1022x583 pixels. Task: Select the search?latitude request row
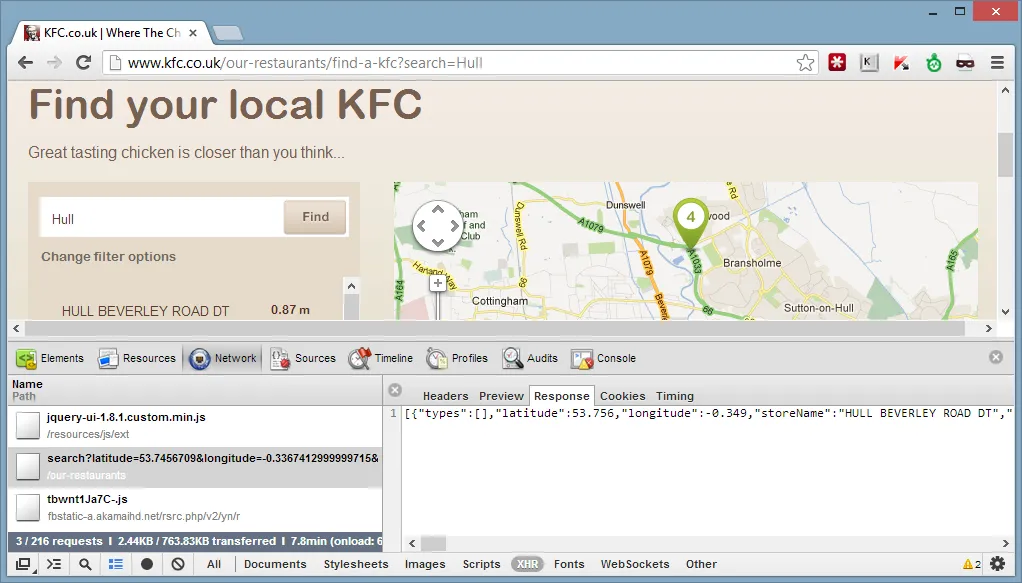(x=195, y=466)
